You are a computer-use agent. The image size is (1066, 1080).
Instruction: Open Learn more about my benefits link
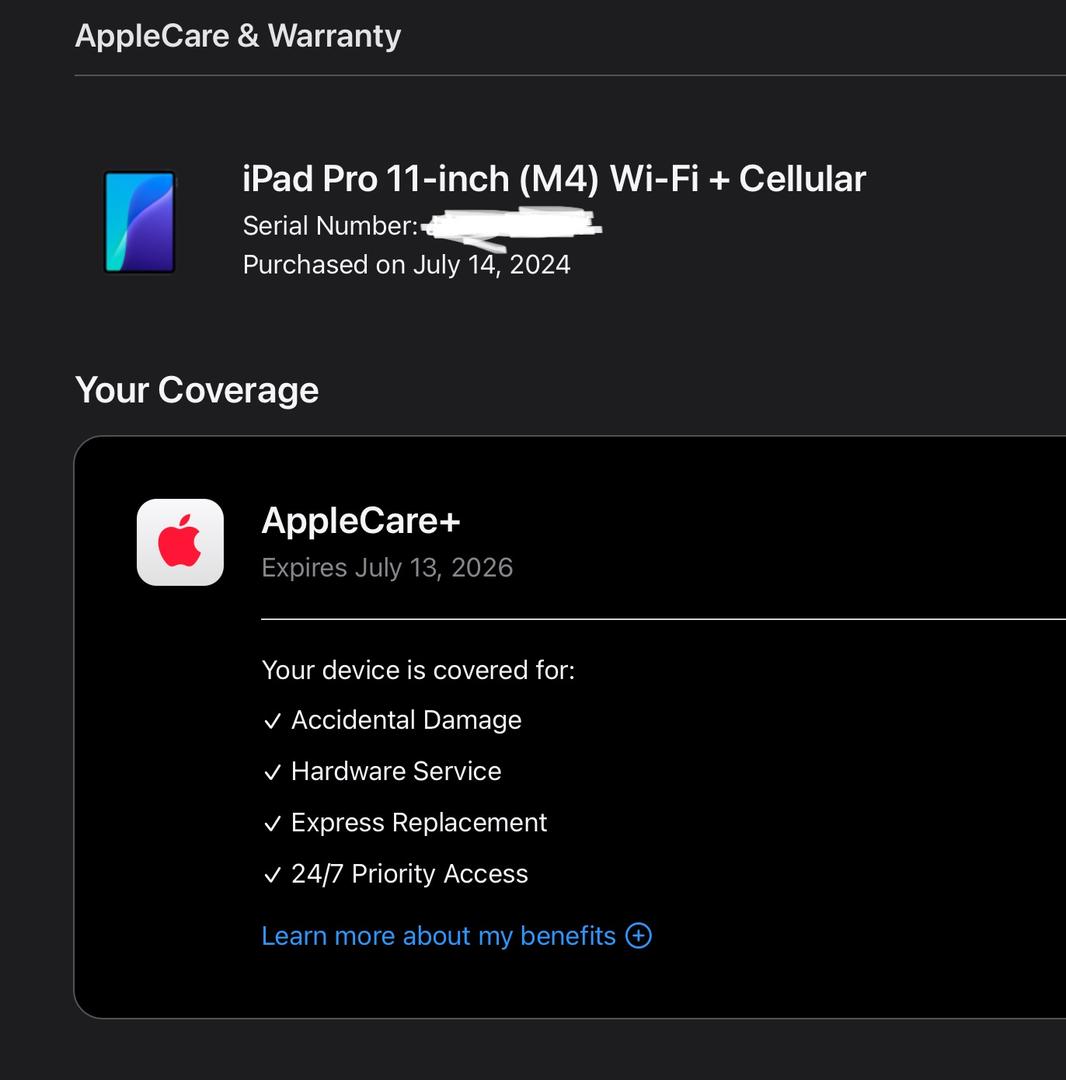[x=439, y=935]
